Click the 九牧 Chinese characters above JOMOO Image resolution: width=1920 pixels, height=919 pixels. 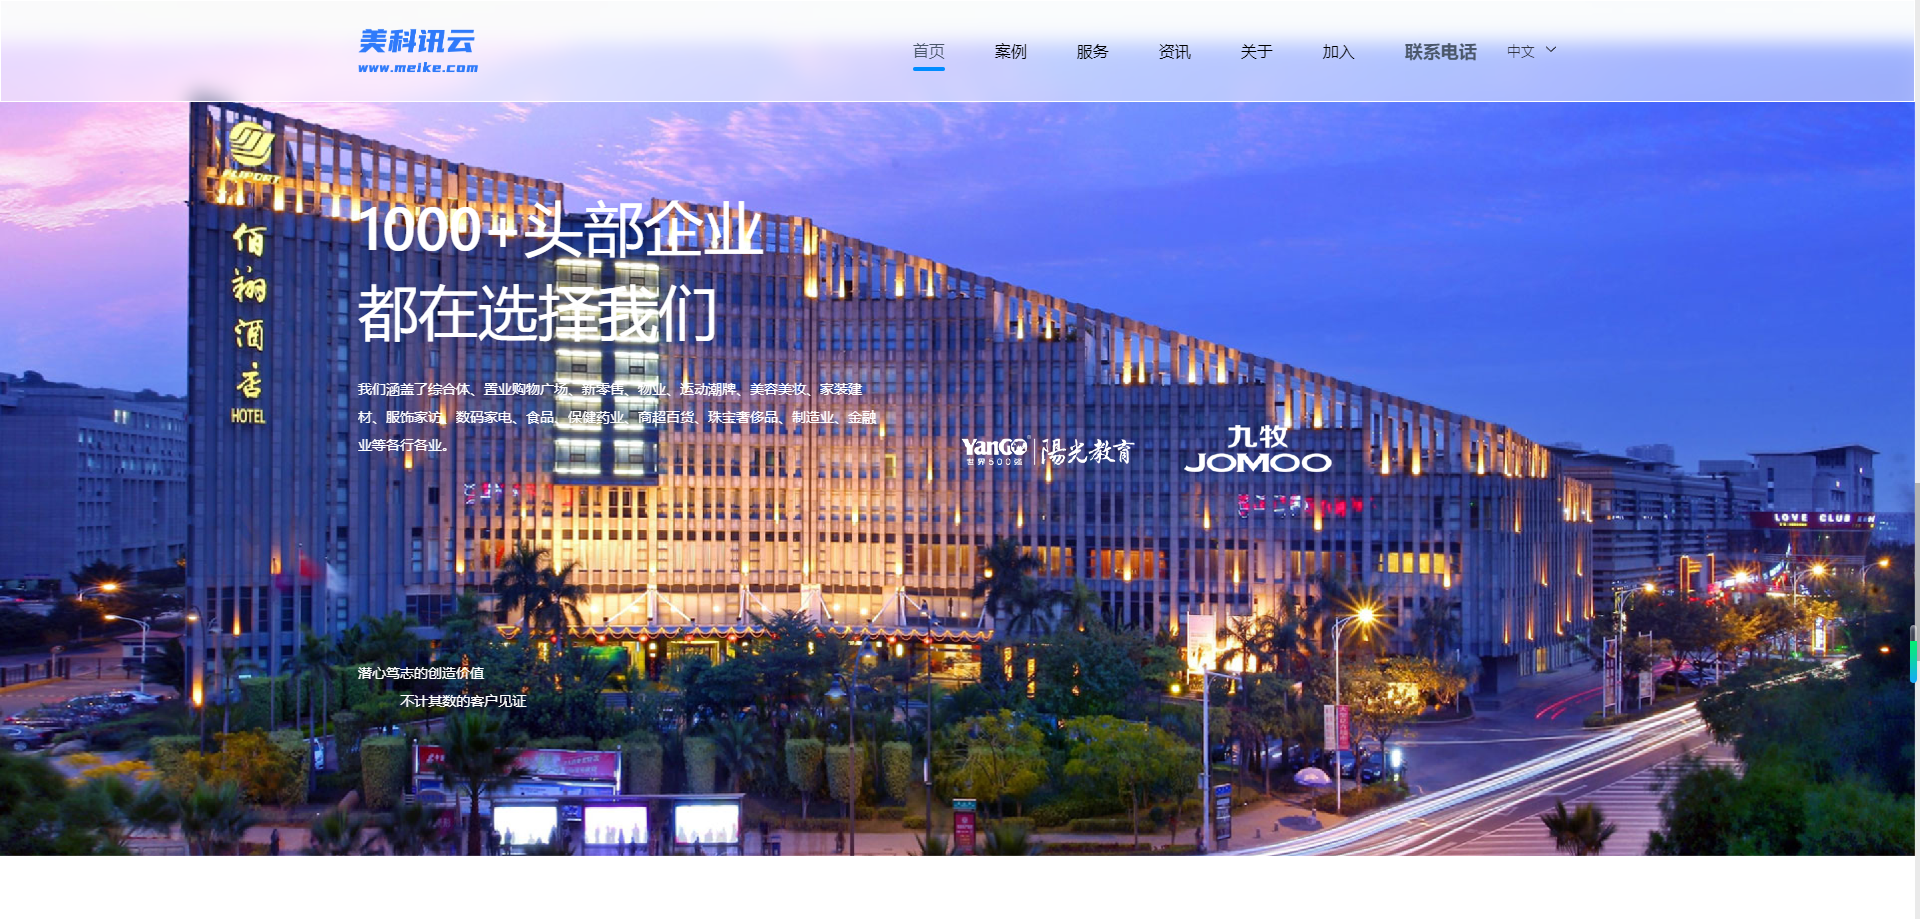[1258, 436]
